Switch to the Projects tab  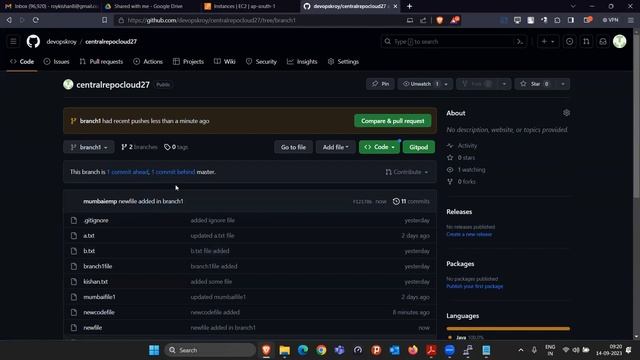click(x=188, y=62)
